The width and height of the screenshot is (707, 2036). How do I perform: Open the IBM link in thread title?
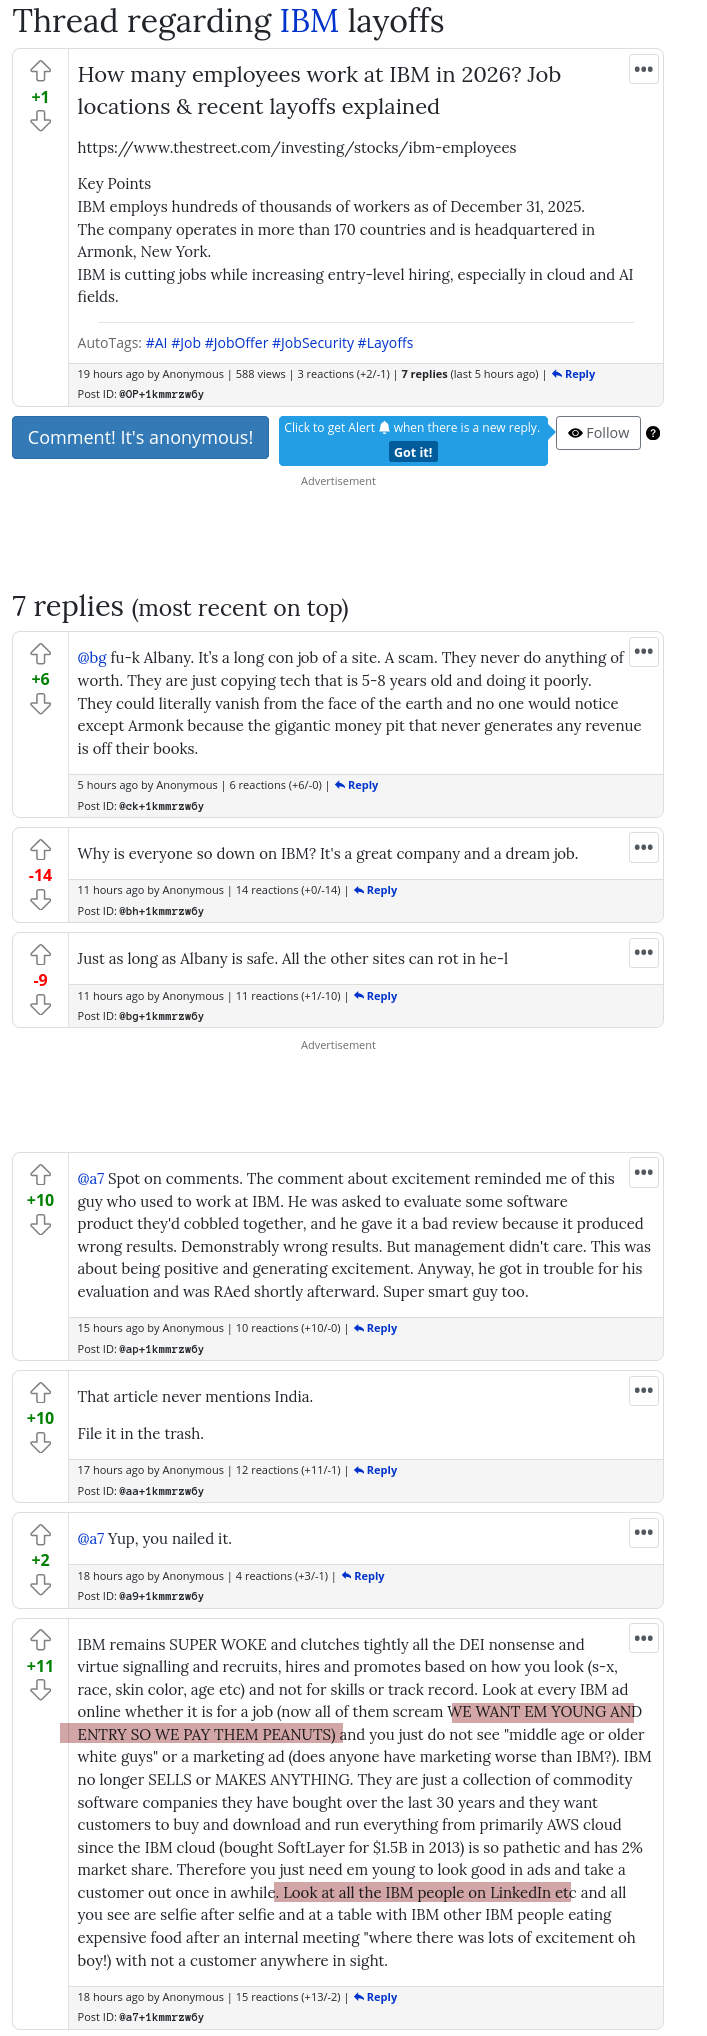[309, 21]
